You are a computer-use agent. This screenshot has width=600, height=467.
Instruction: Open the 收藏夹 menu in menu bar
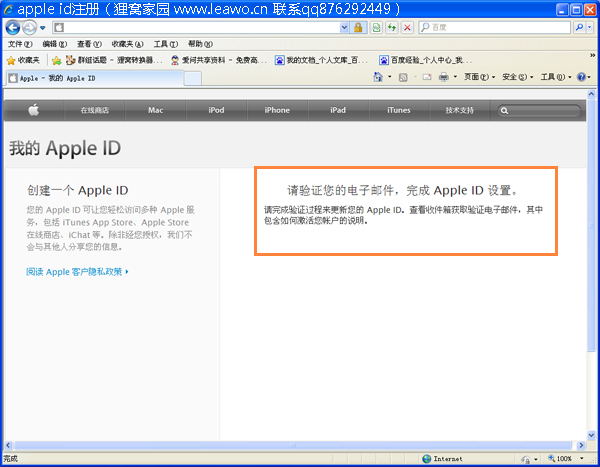[127, 44]
